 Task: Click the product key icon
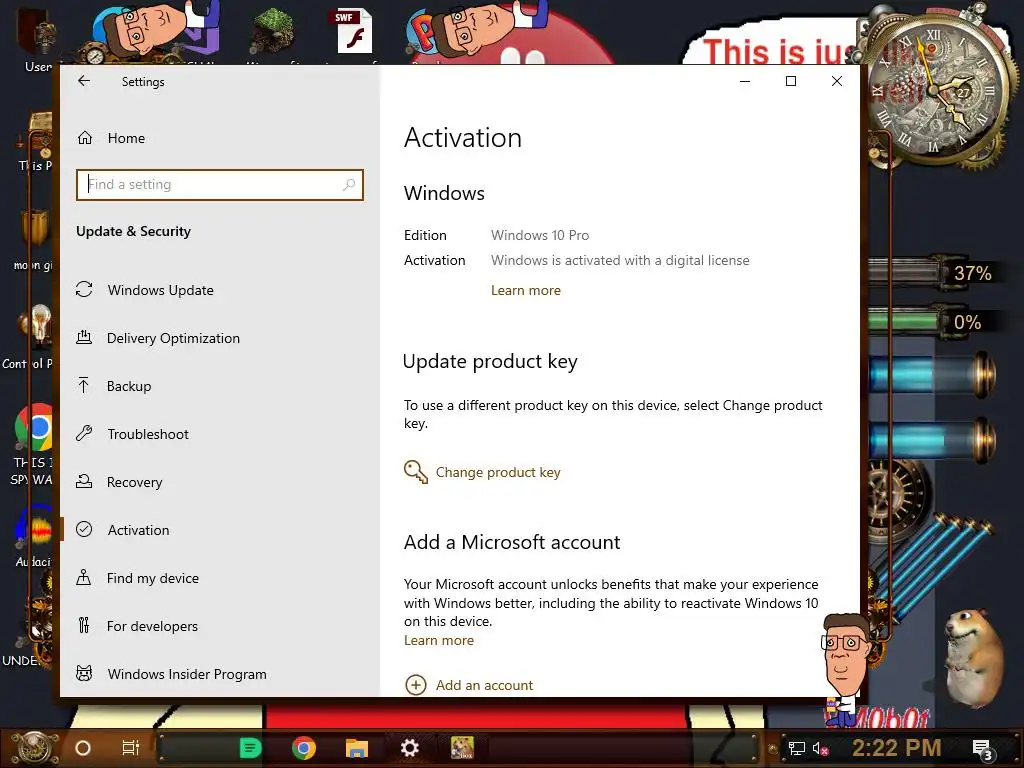point(415,472)
